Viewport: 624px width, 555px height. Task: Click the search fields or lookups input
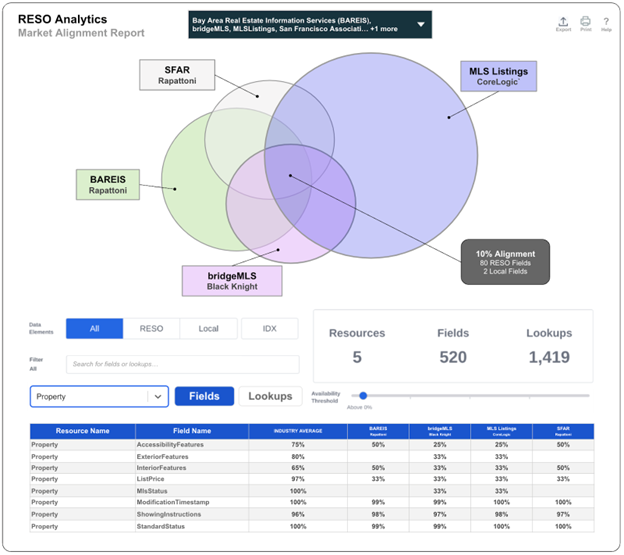(x=183, y=365)
